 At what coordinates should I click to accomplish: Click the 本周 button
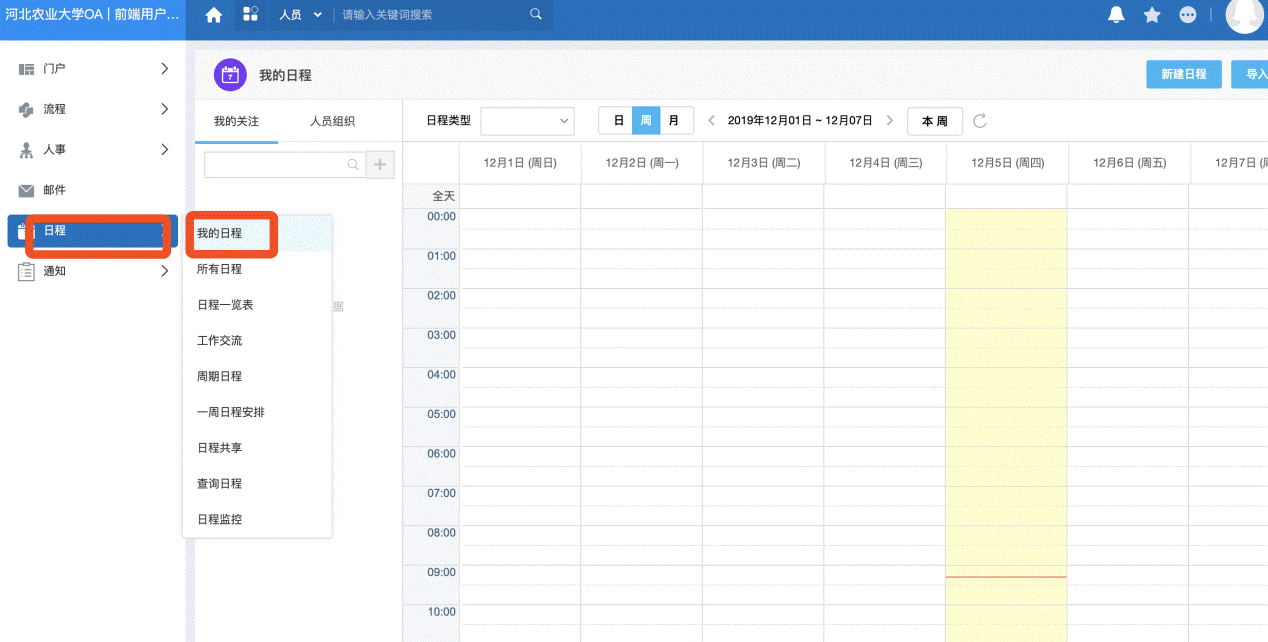(934, 120)
